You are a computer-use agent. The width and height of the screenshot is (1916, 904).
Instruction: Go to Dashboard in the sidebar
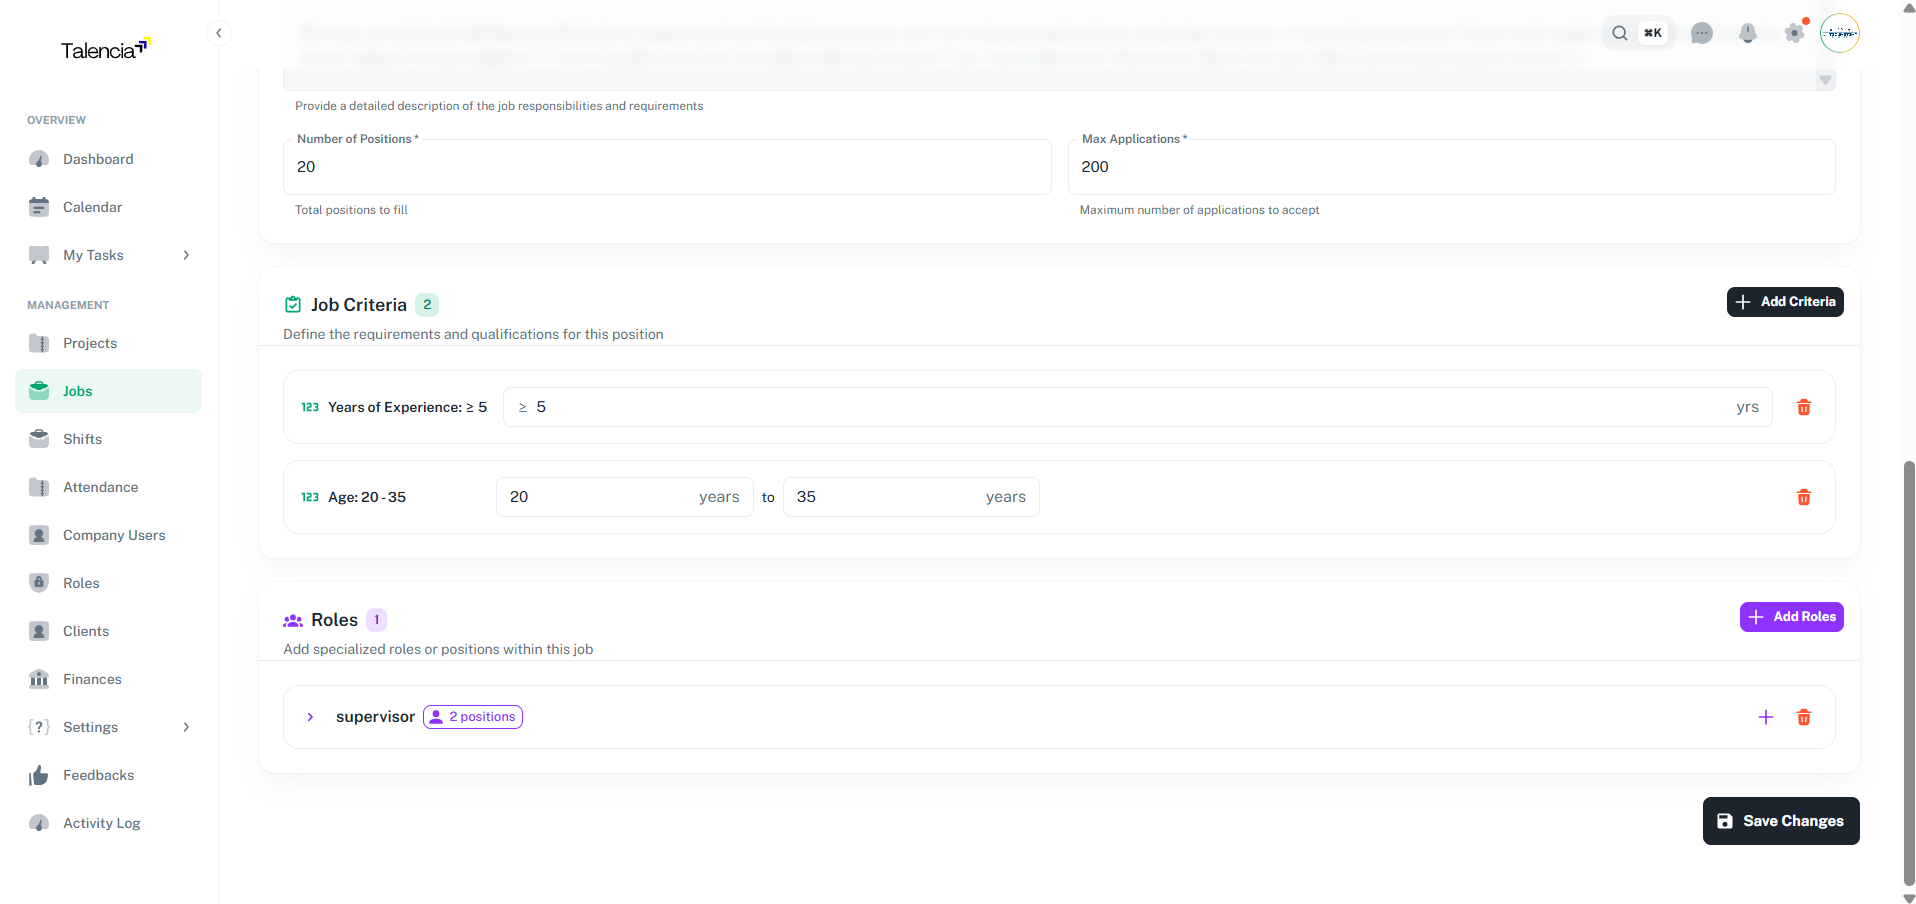coord(98,159)
